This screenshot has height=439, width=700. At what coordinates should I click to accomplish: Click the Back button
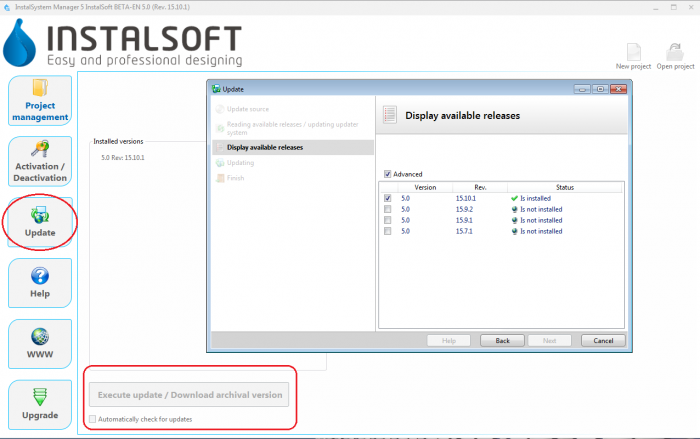502,340
